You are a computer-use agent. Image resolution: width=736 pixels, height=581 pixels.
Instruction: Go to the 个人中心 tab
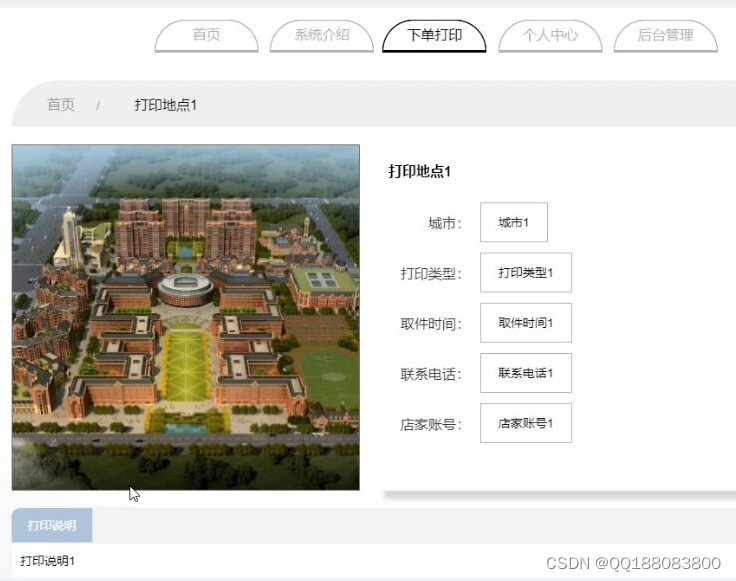tap(550, 36)
